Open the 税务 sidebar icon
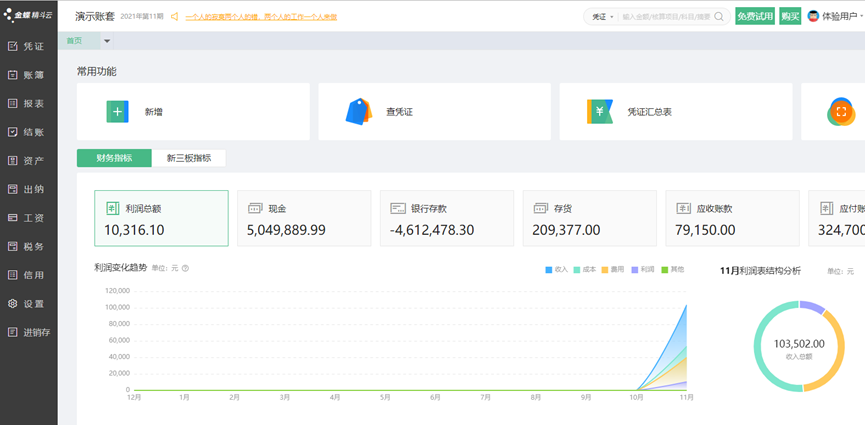The width and height of the screenshot is (865, 425). coord(13,246)
